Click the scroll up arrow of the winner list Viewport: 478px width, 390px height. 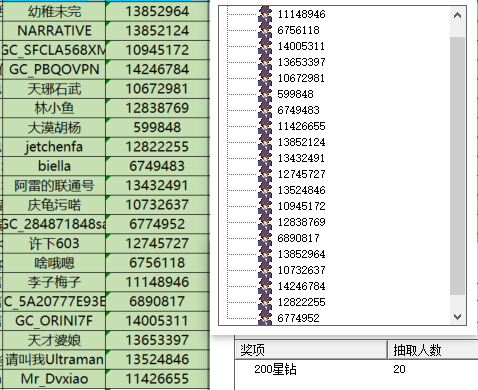point(457,15)
